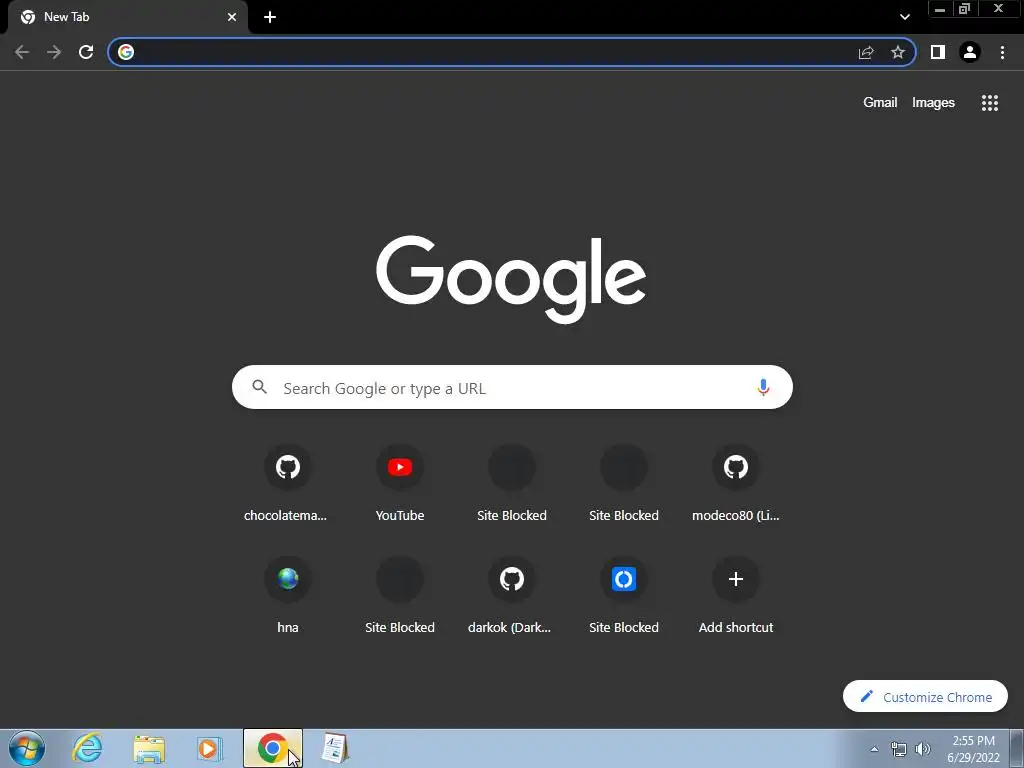The width and height of the screenshot is (1024, 768).
Task: Open the hna globe shortcut
Action: 287,595
